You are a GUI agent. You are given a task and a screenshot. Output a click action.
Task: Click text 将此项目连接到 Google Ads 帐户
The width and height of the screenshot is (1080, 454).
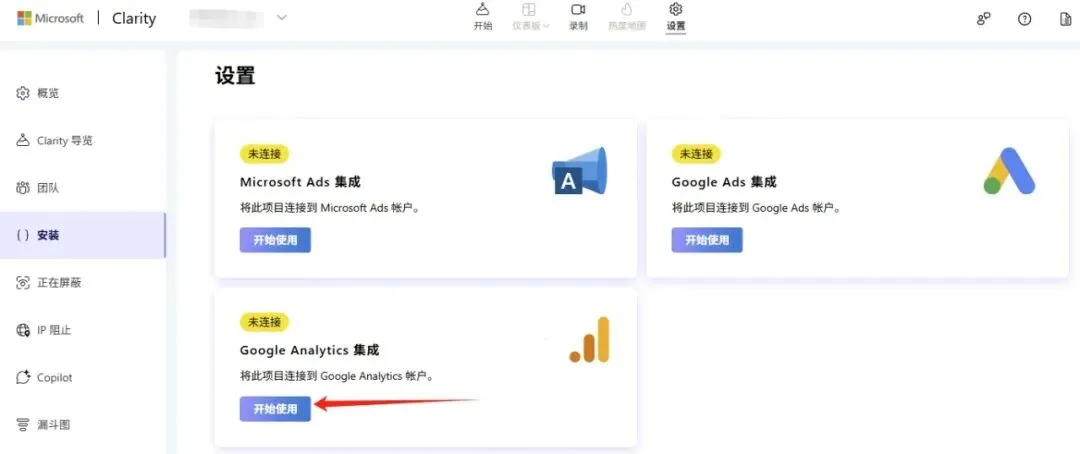756,208
